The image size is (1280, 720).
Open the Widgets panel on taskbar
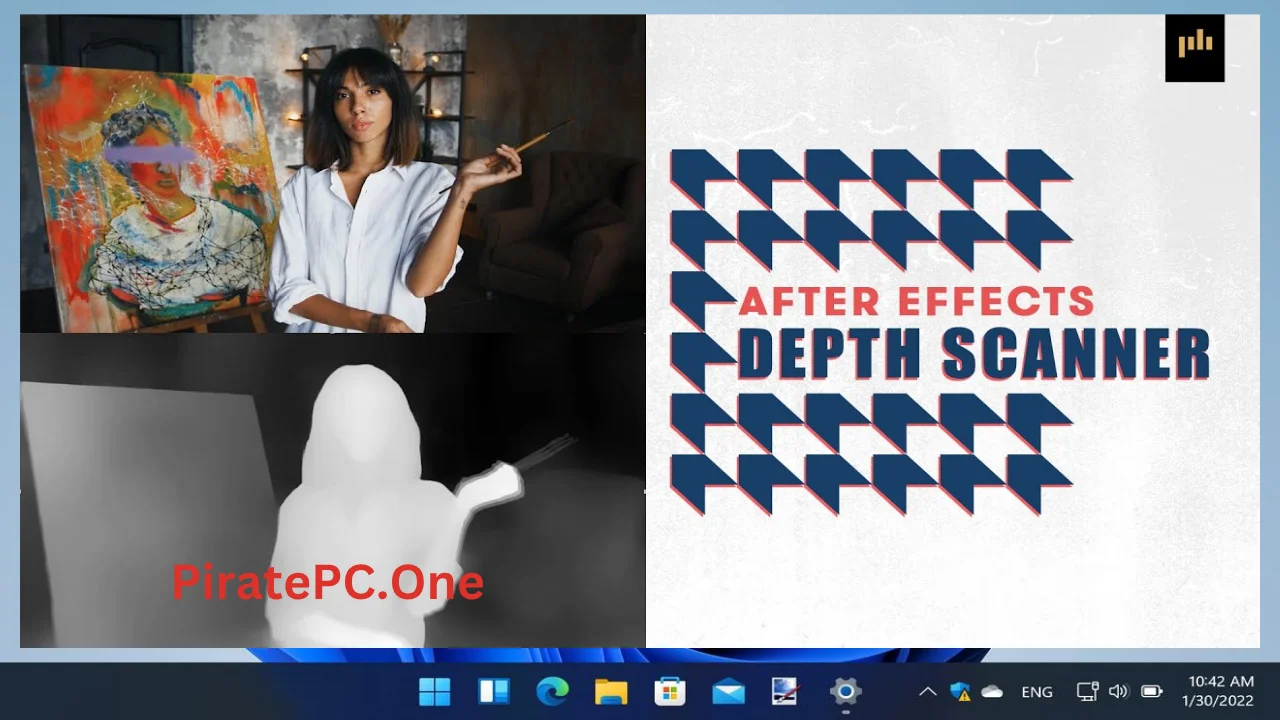click(494, 691)
